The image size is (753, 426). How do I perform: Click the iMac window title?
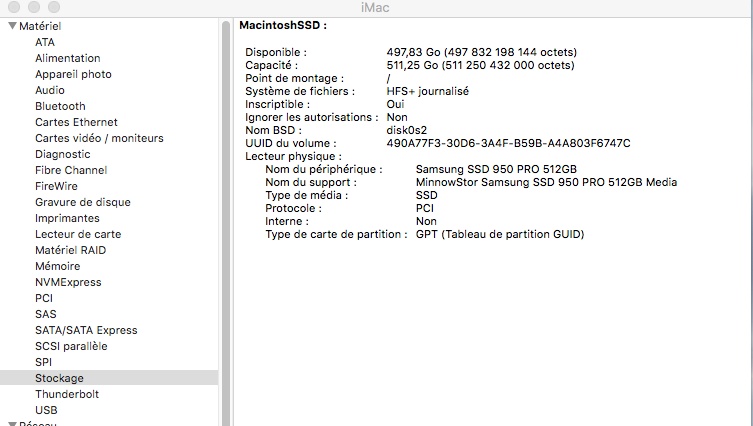tap(375, 8)
